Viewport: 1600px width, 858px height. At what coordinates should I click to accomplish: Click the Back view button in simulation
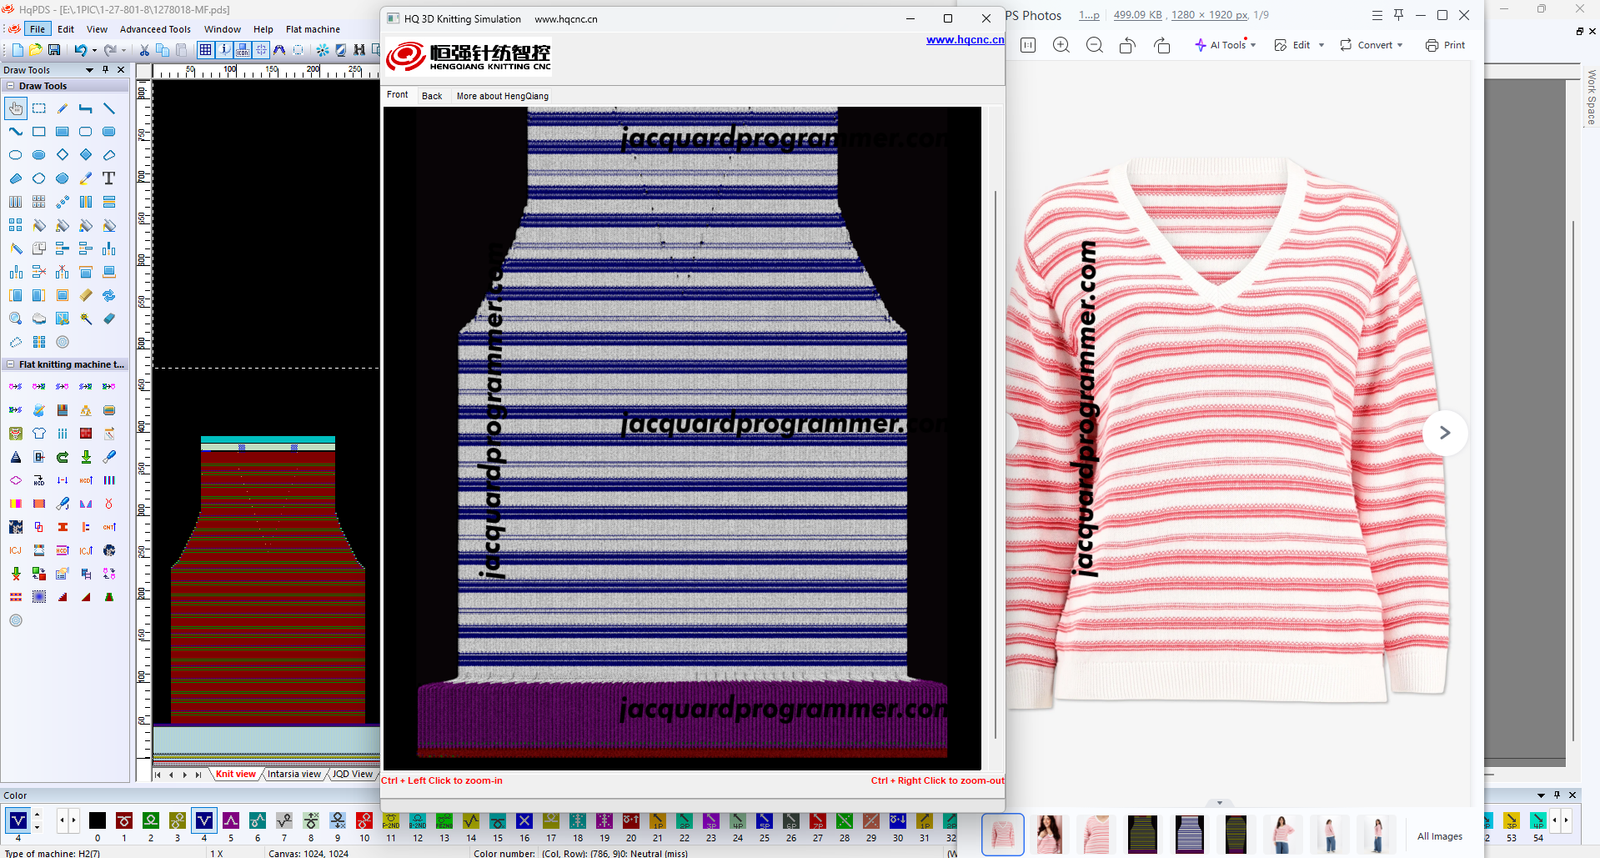[431, 96]
